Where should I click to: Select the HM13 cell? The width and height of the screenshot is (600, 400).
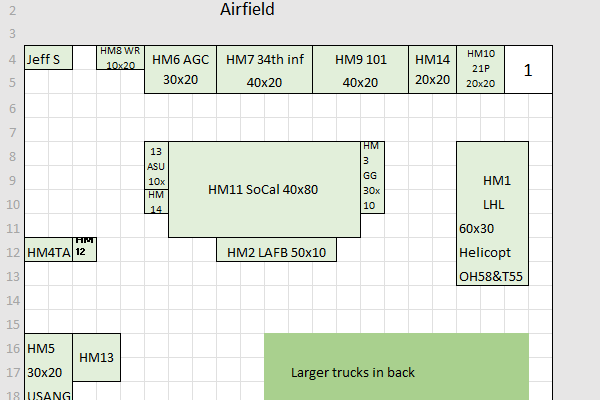tap(96, 357)
